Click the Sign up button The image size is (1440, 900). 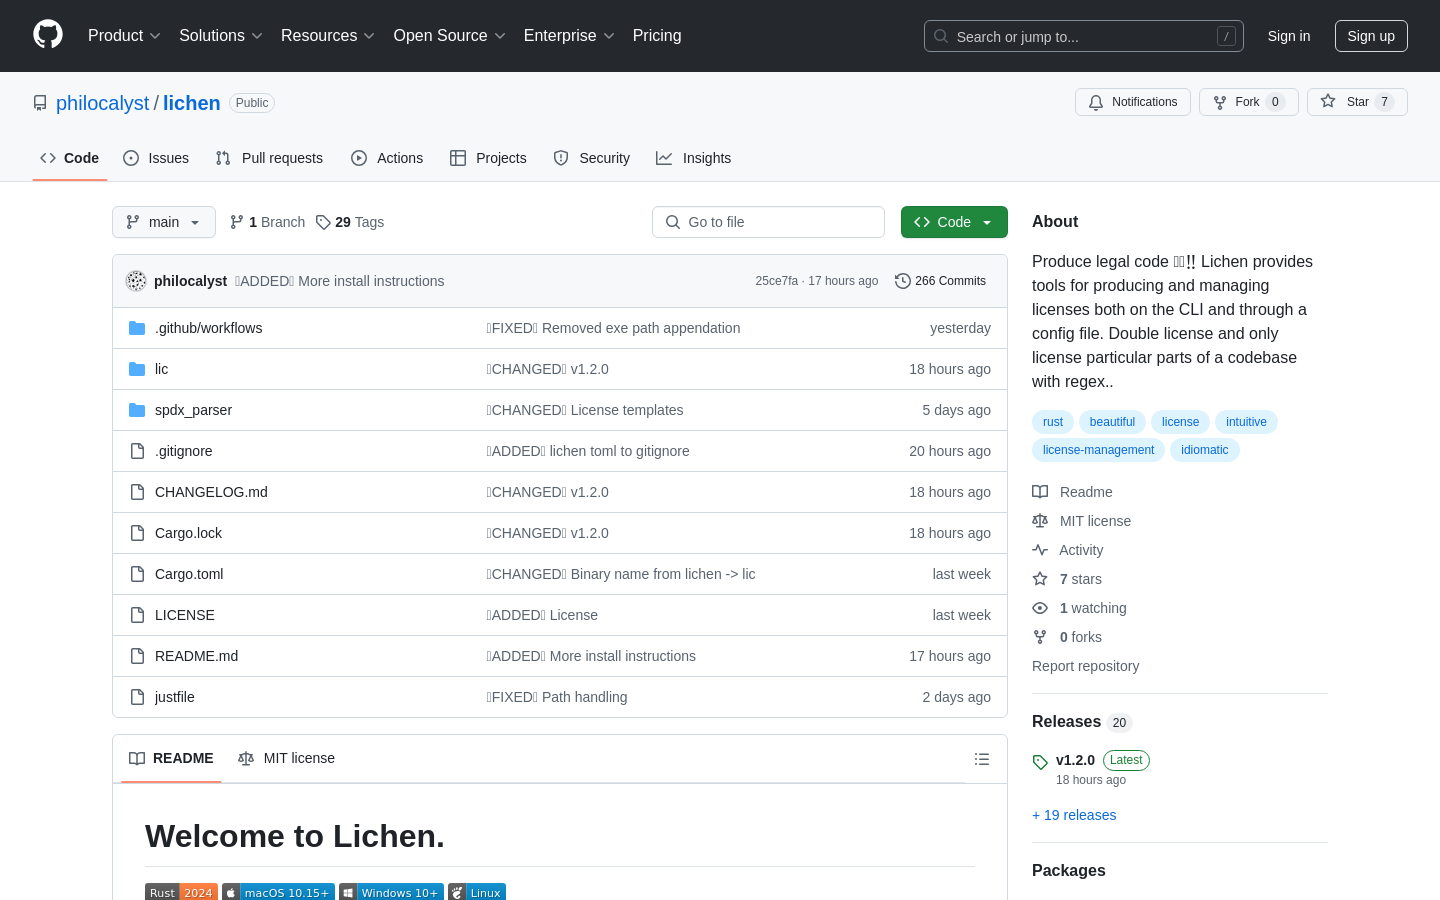[x=1371, y=36]
